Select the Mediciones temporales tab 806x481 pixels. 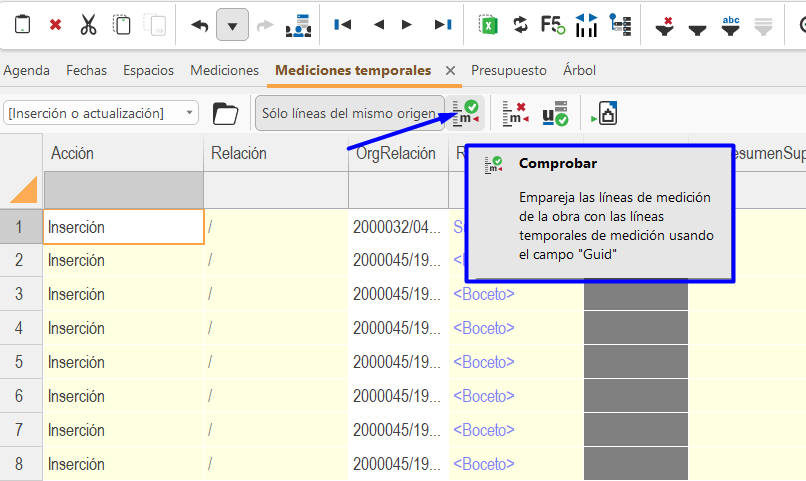point(353,70)
